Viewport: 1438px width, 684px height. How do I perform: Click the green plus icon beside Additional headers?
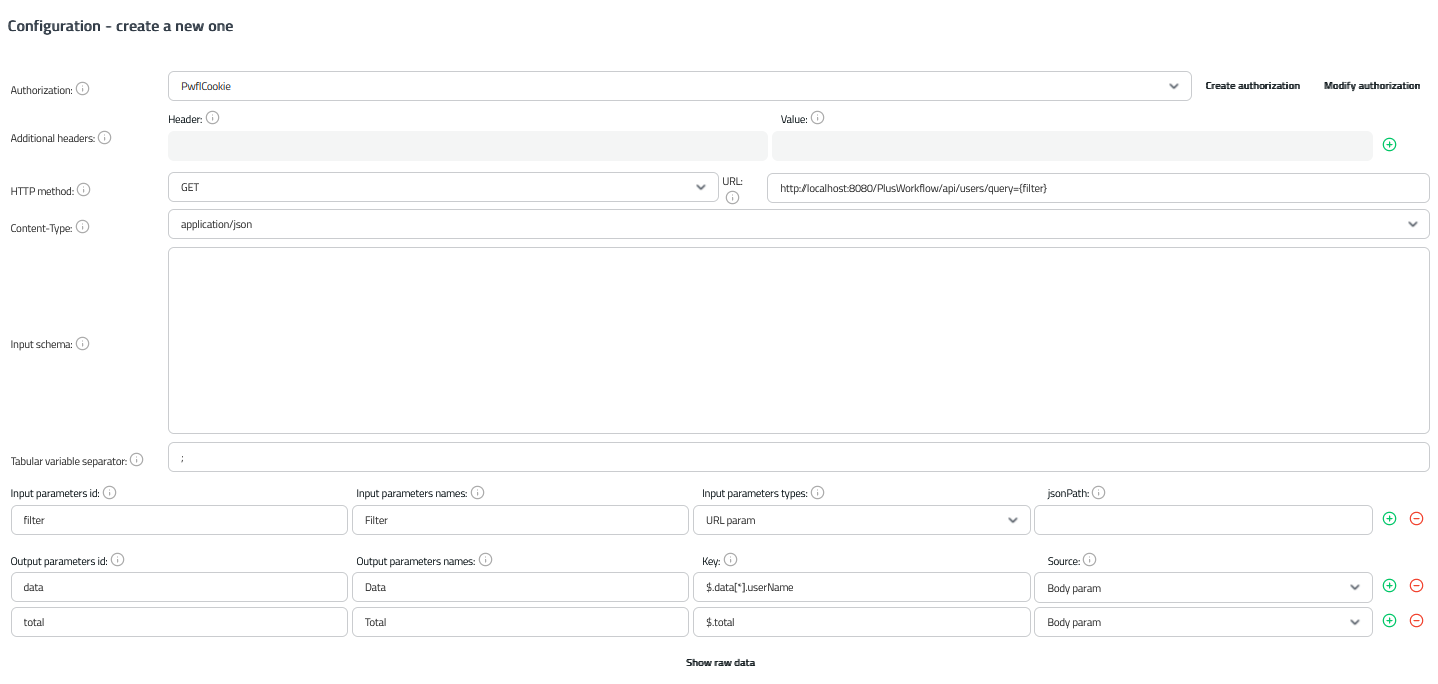coord(1389,145)
